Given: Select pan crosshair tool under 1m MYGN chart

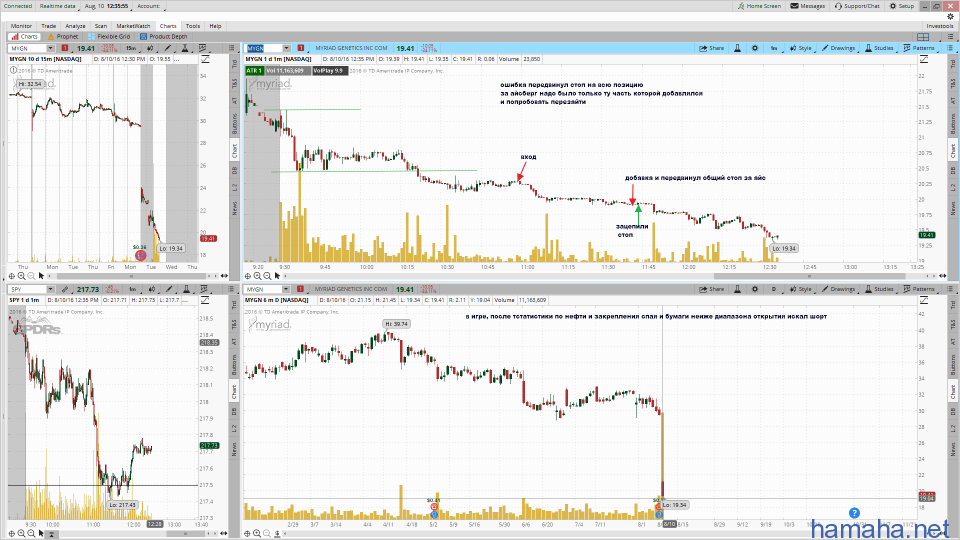Looking at the screenshot, I should coord(248,276).
